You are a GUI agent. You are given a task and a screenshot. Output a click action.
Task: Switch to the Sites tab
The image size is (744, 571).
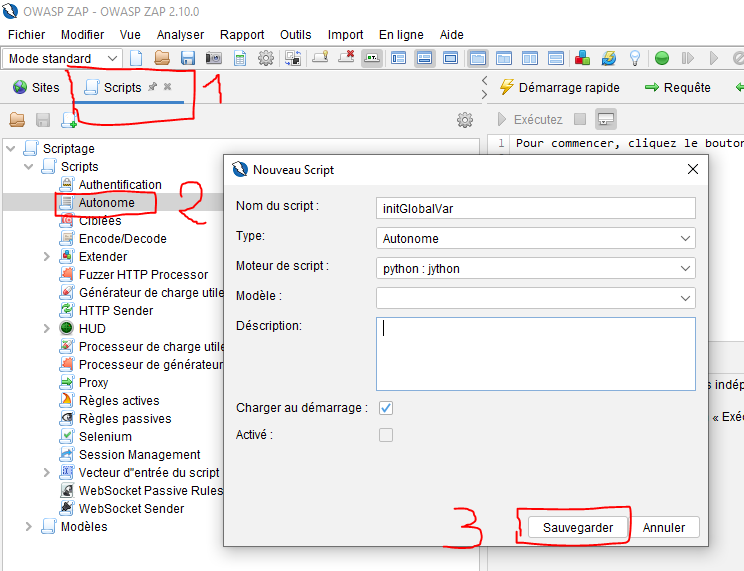[x=37, y=87]
